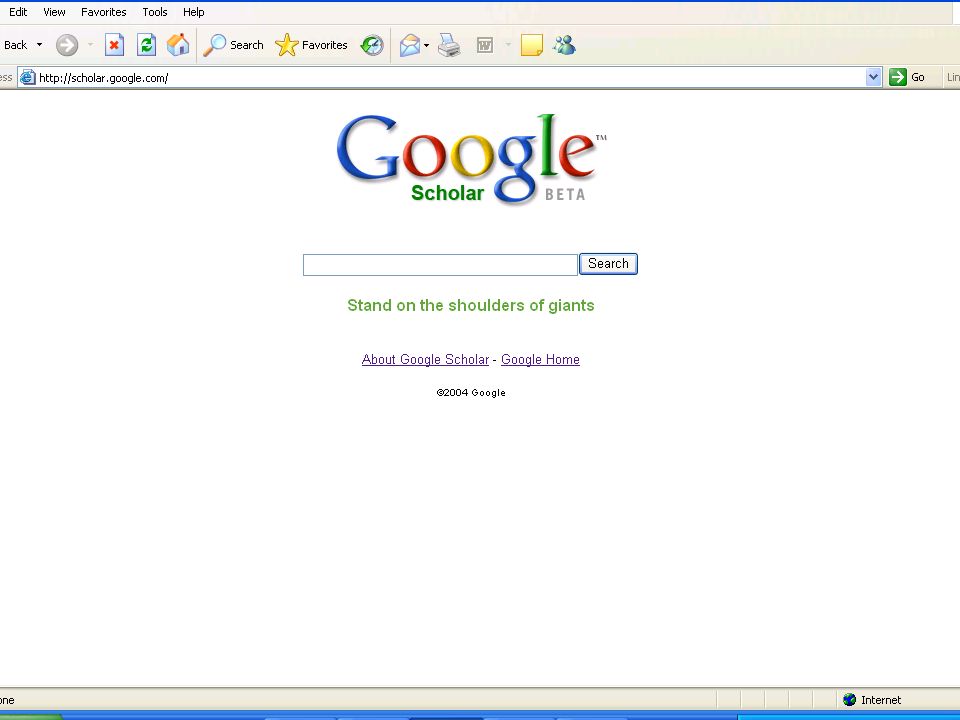Expand the Mail options dropdown arrow
Viewport: 960px width, 720px height.
pos(426,45)
